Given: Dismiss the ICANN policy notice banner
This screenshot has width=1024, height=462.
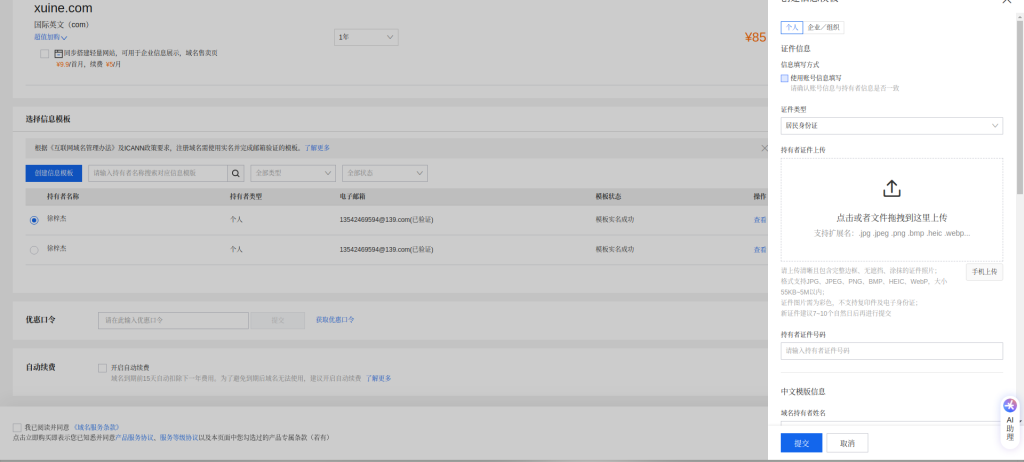Looking at the screenshot, I should tap(764, 147).
